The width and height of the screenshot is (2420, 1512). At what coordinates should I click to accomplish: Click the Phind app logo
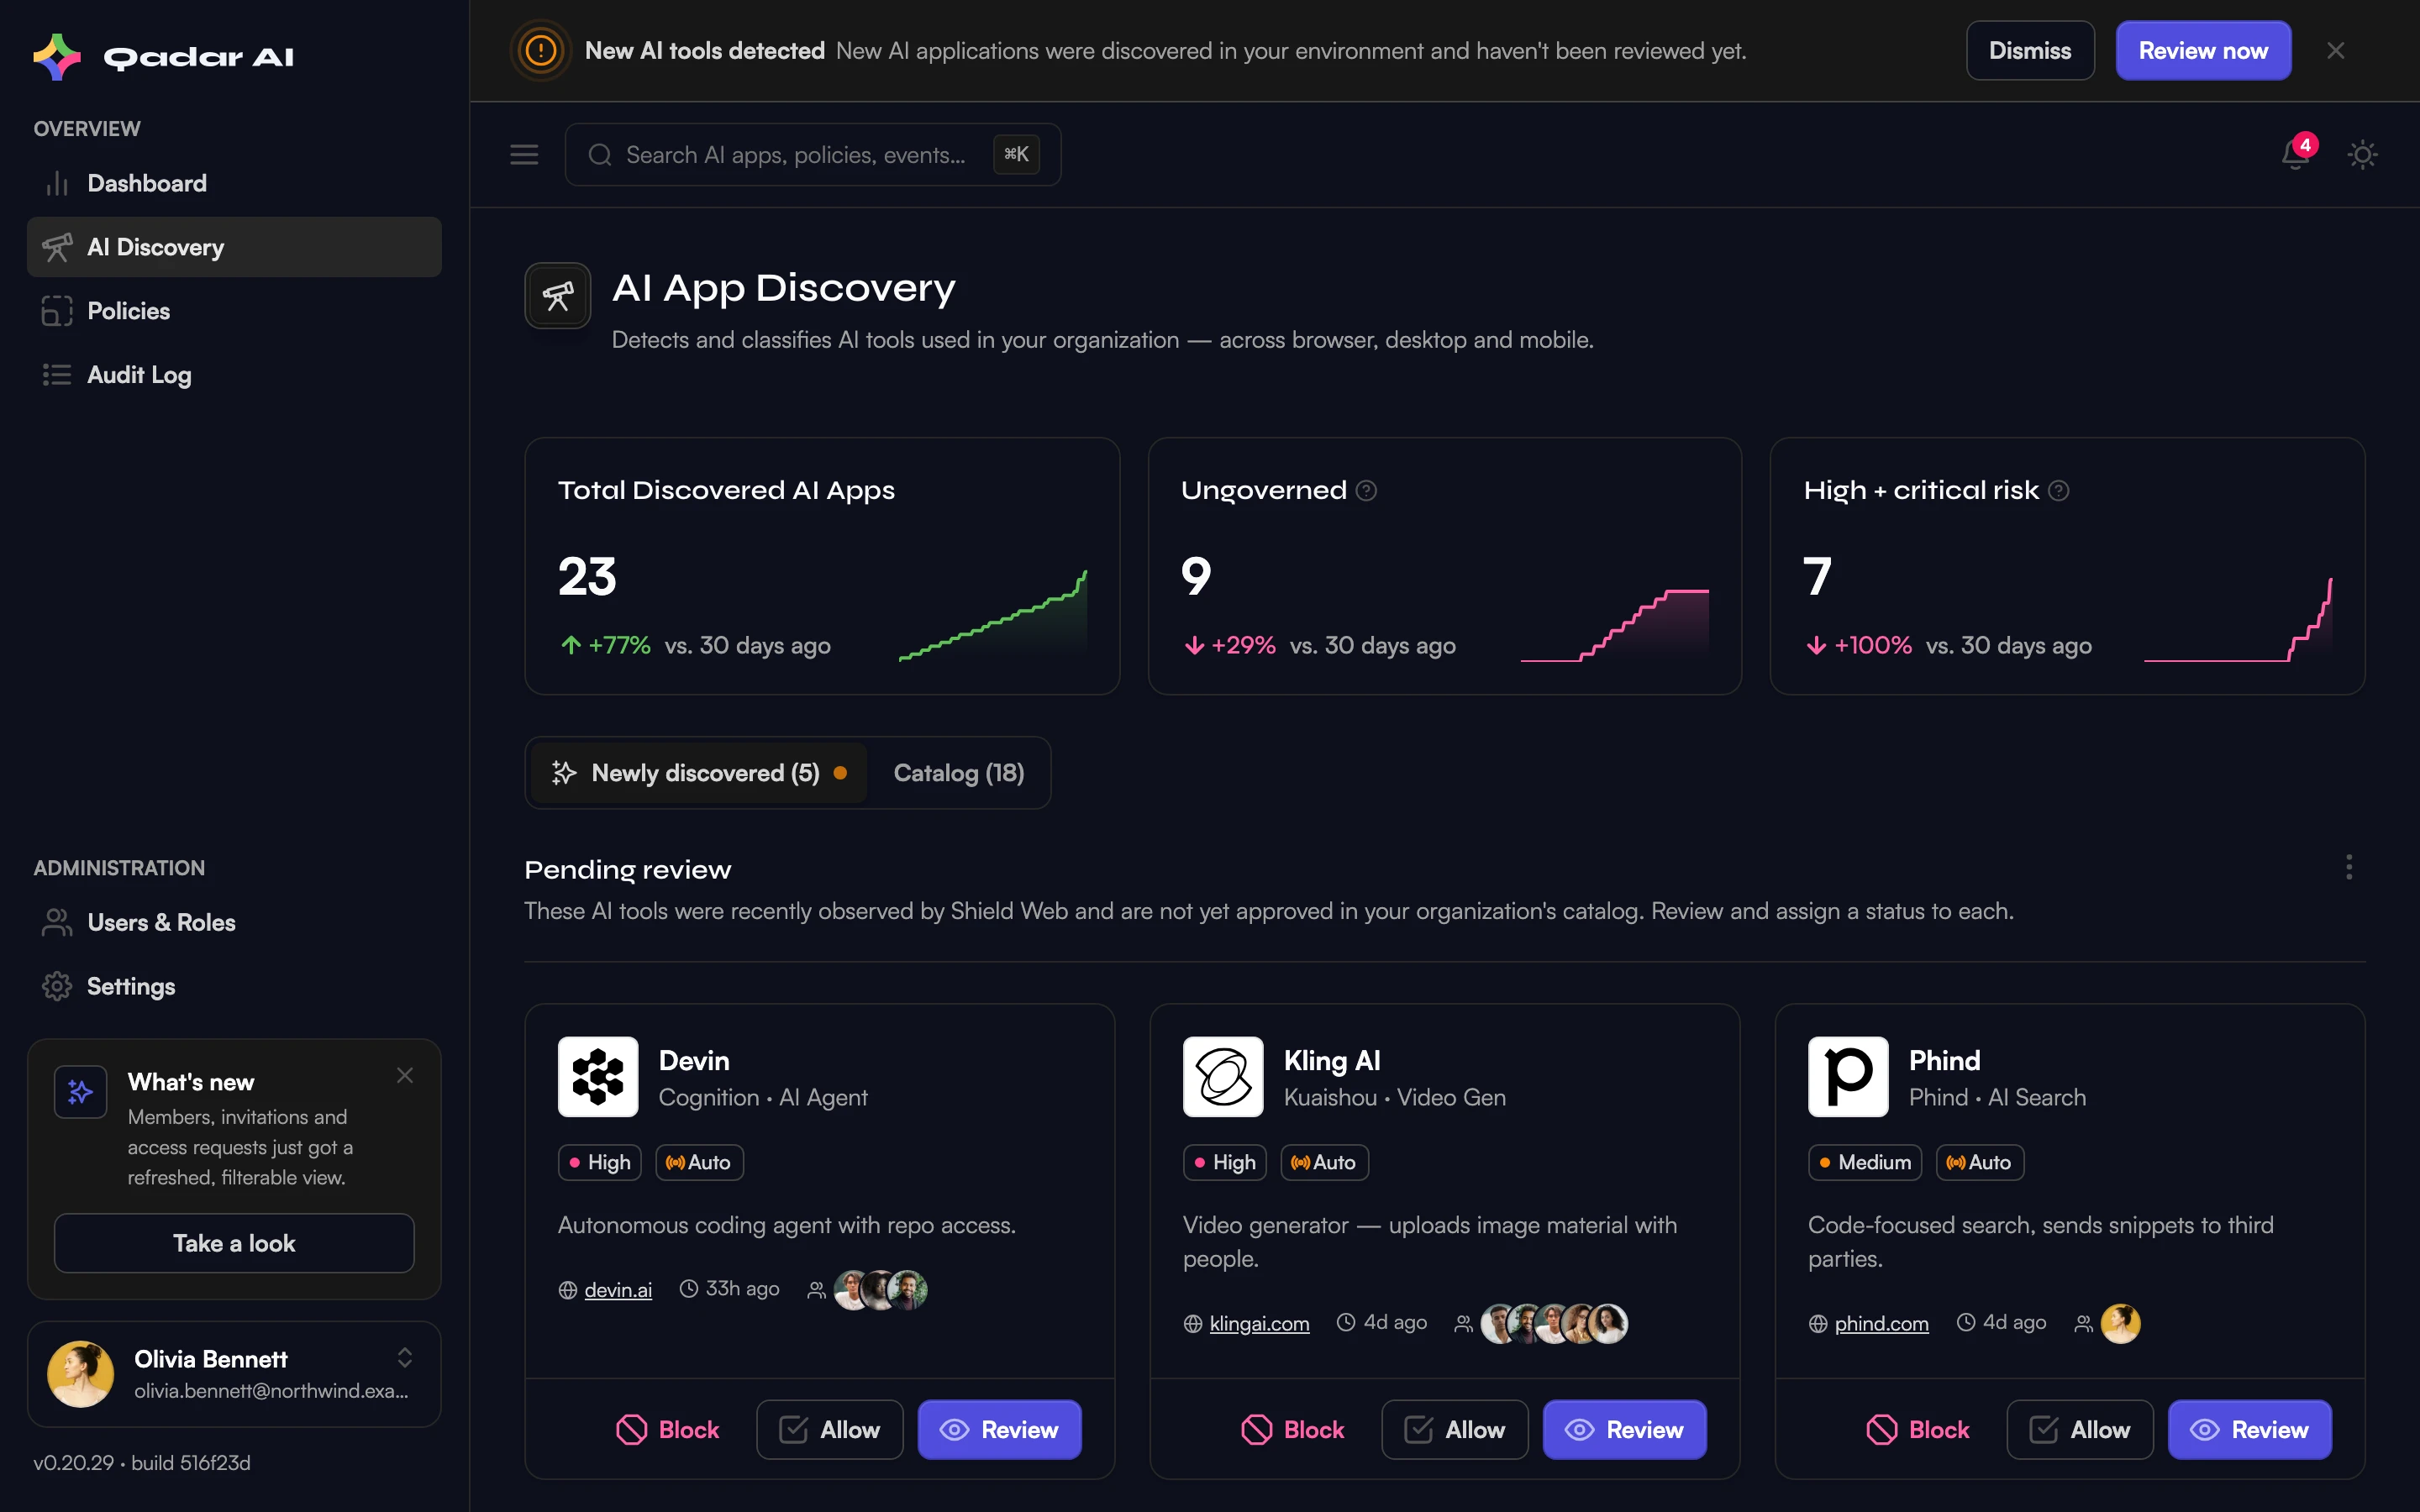(x=1848, y=1076)
